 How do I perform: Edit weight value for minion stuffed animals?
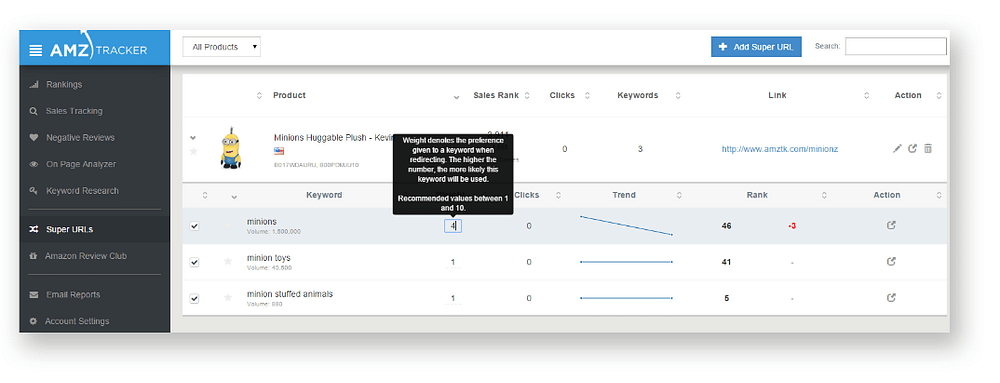pyautogui.click(x=453, y=298)
